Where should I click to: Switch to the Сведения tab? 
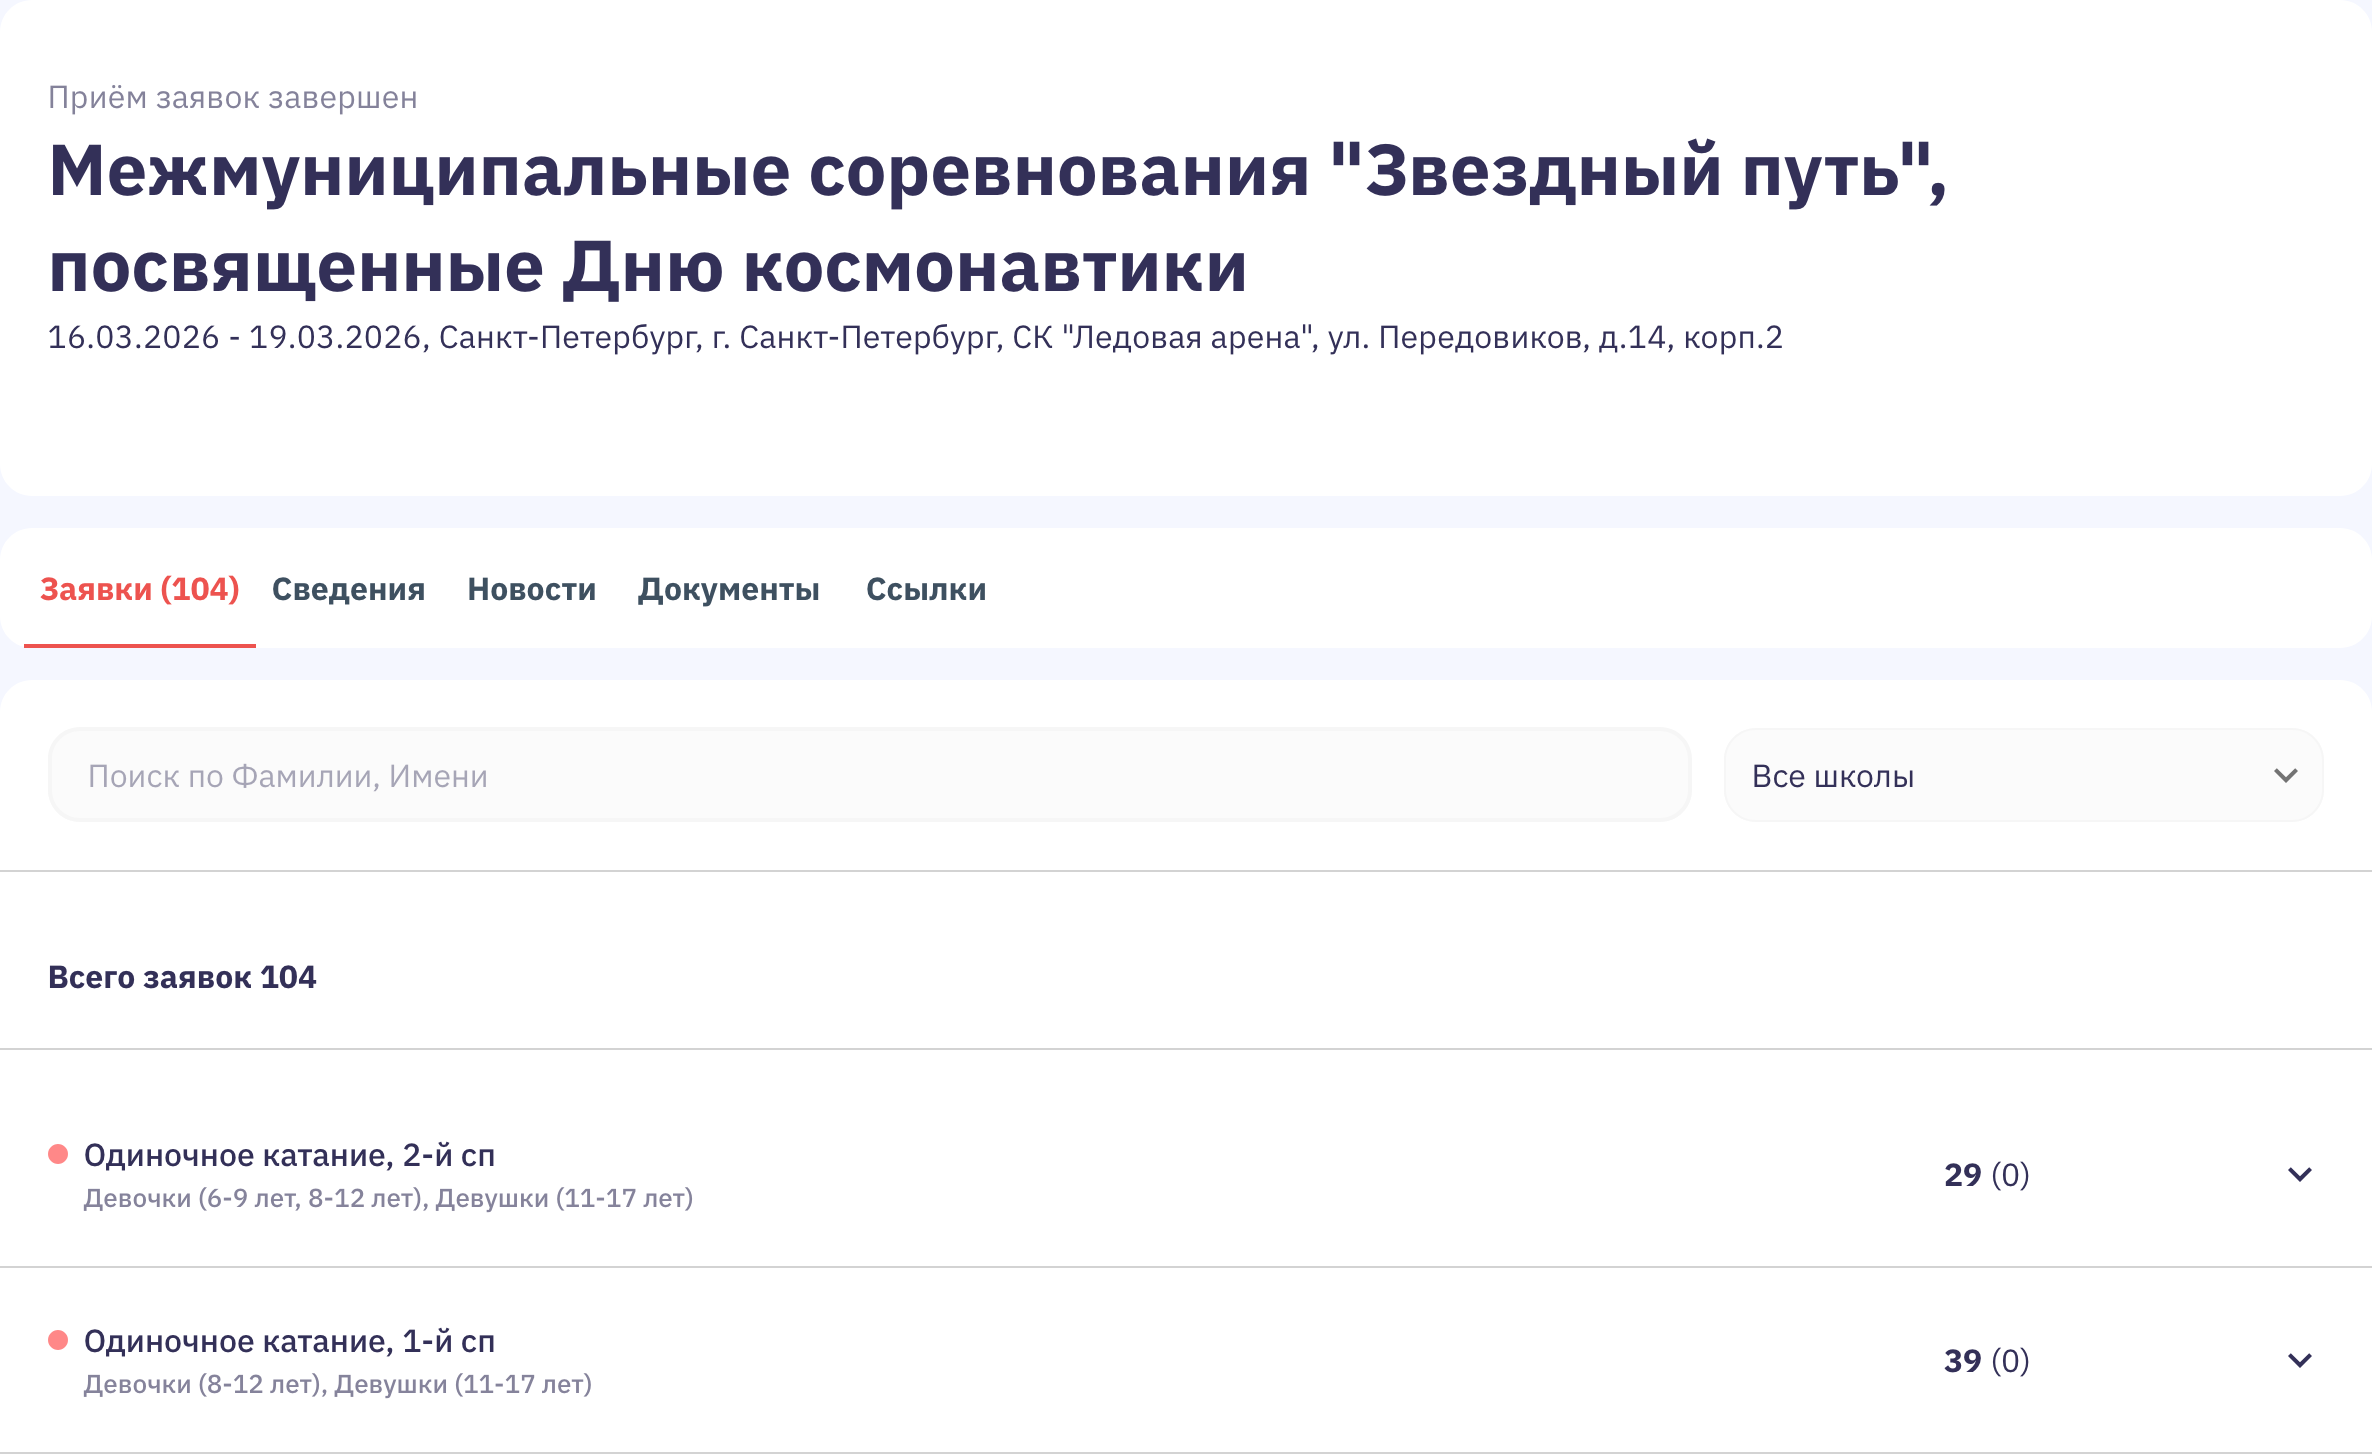coord(348,589)
